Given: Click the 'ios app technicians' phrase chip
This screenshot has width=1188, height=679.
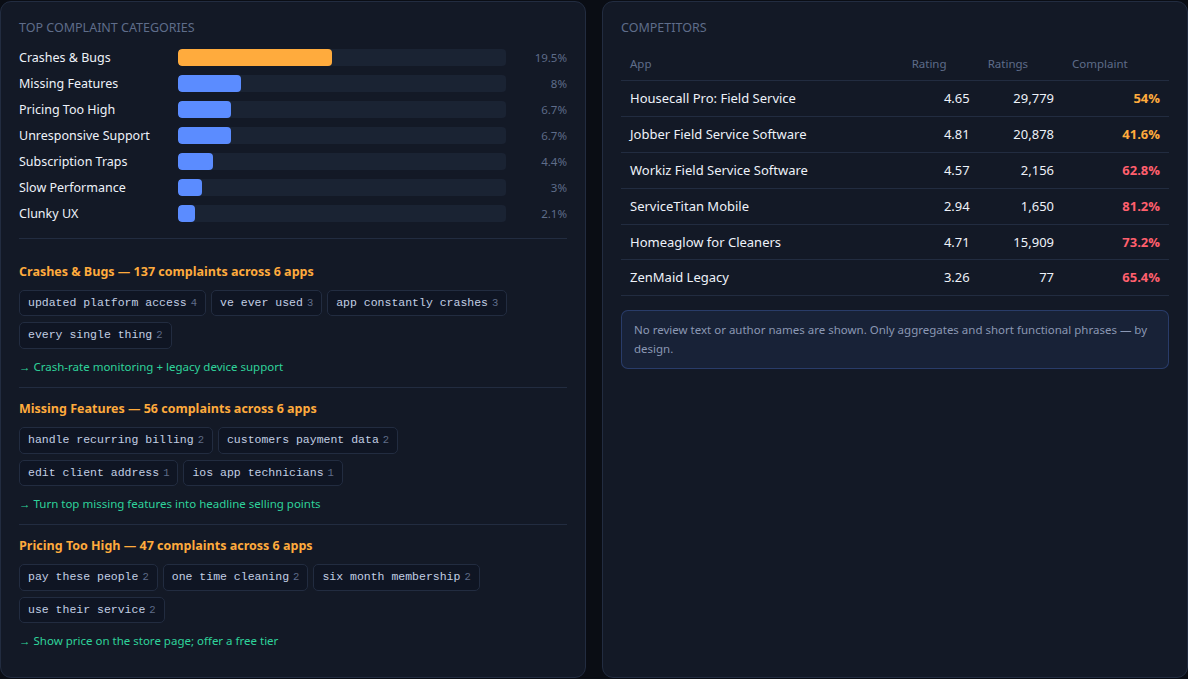Looking at the screenshot, I should [263, 473].
